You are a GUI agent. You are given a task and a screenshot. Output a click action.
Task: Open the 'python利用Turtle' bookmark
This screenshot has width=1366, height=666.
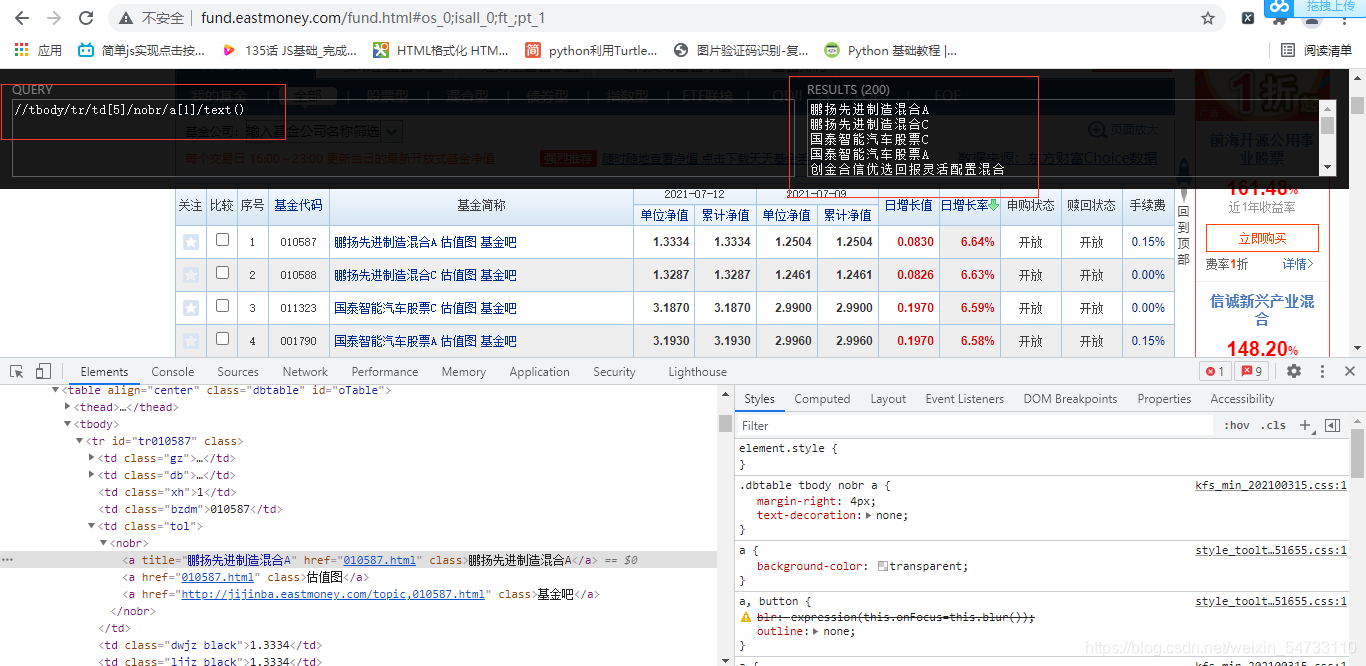click(592, 50)
